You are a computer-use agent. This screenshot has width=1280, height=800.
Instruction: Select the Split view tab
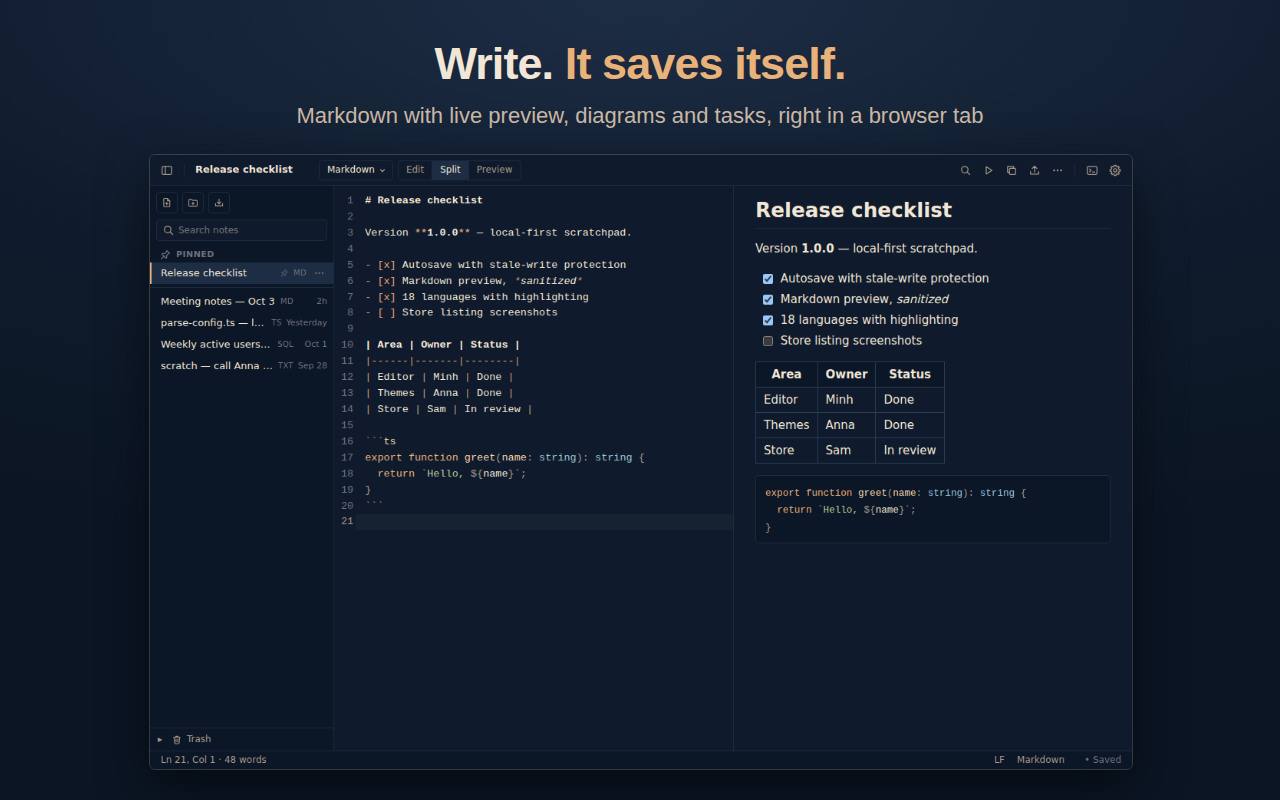click(451, 170)
